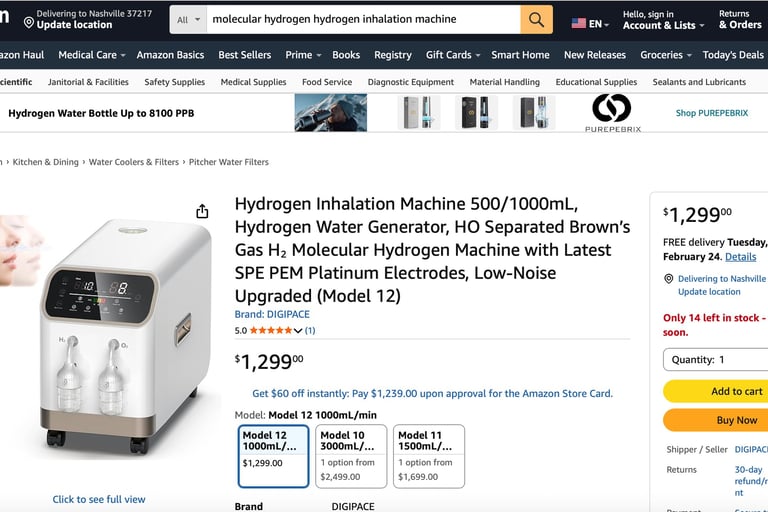
Task: Click Hydrogen Water Bottle 8100 PPB headline
Action: tap(101, 113)
